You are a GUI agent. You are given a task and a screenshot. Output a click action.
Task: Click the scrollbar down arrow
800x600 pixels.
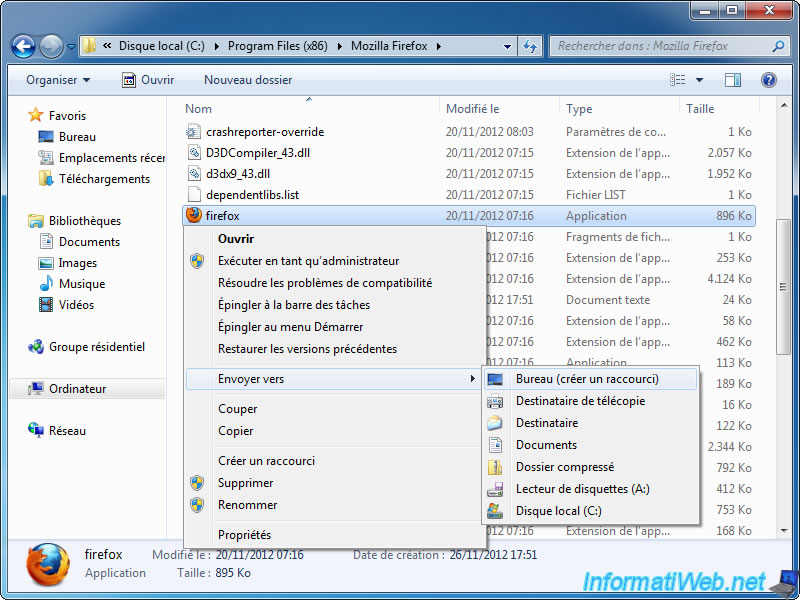point(784,531)
